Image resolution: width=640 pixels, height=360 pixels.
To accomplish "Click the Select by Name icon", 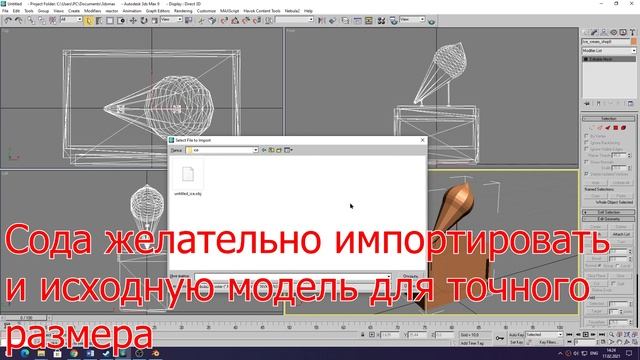I will pyautogui.click(x=100, y=20).
